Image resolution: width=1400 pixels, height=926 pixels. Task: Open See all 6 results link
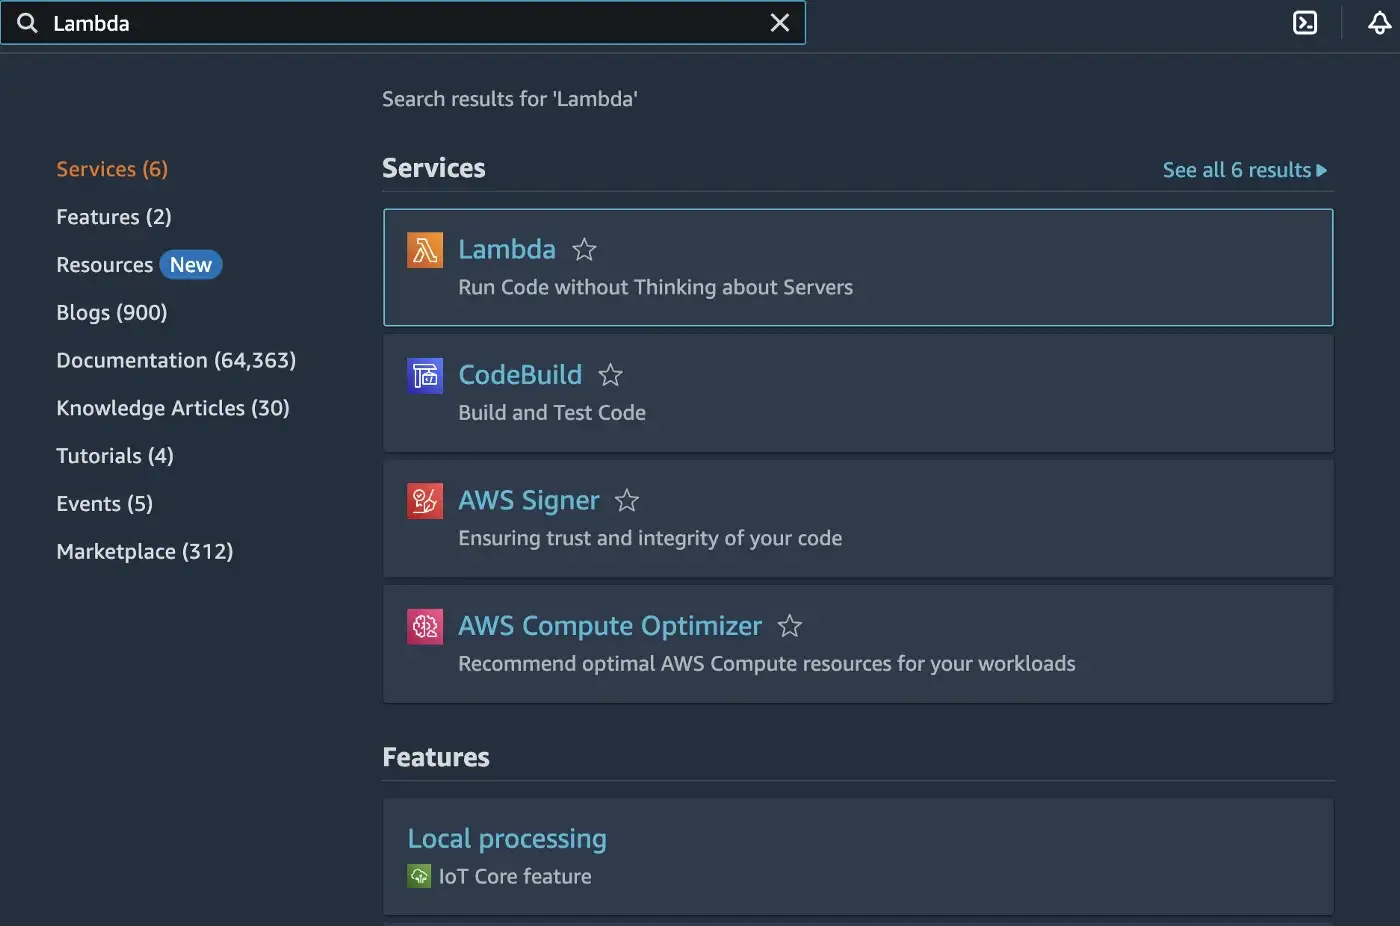coord(1245,170)
